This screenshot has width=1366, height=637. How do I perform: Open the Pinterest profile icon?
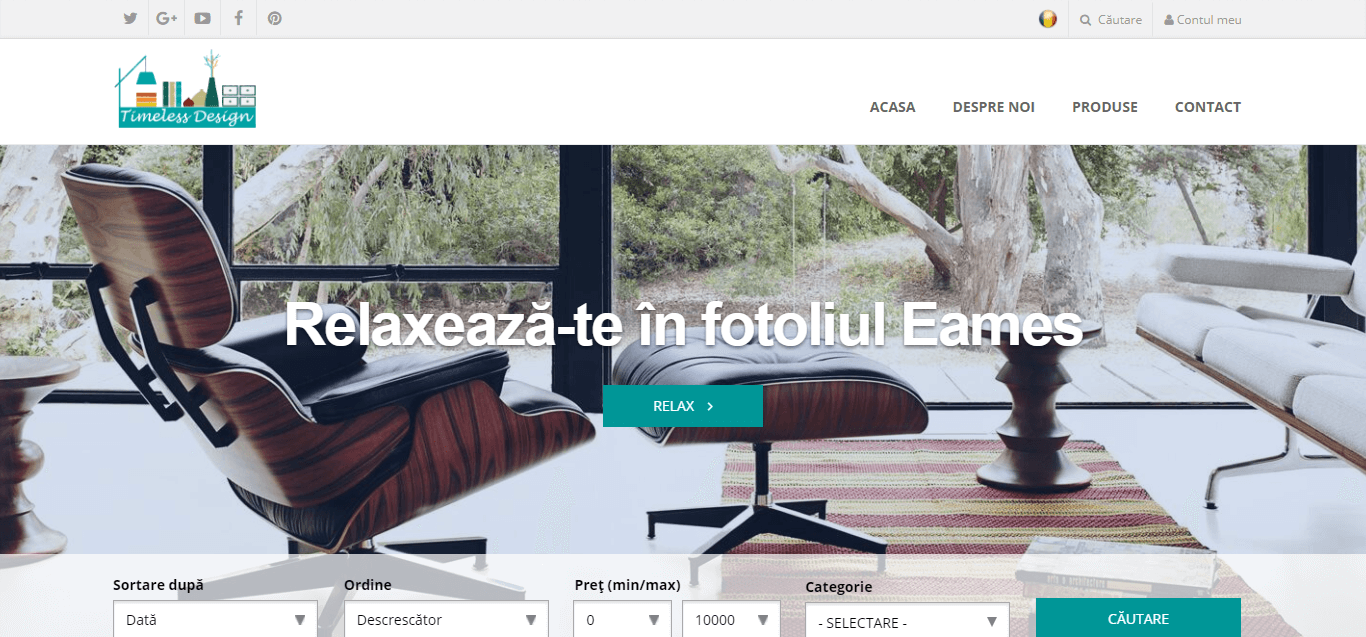click(x=275, y=19)
